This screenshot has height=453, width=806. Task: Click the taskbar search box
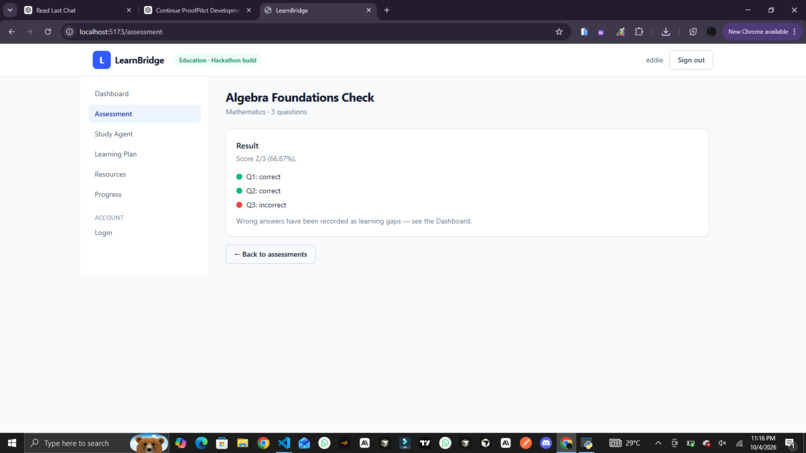[98, 443]
